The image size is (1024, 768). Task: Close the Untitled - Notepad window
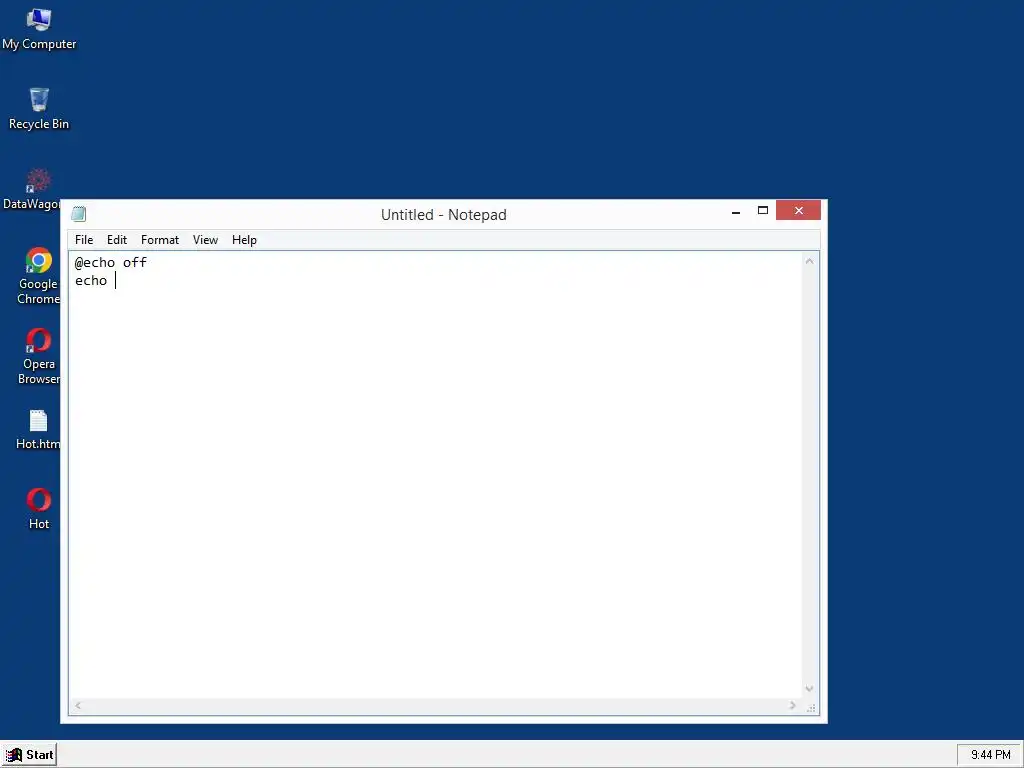(x=798, y=210)
